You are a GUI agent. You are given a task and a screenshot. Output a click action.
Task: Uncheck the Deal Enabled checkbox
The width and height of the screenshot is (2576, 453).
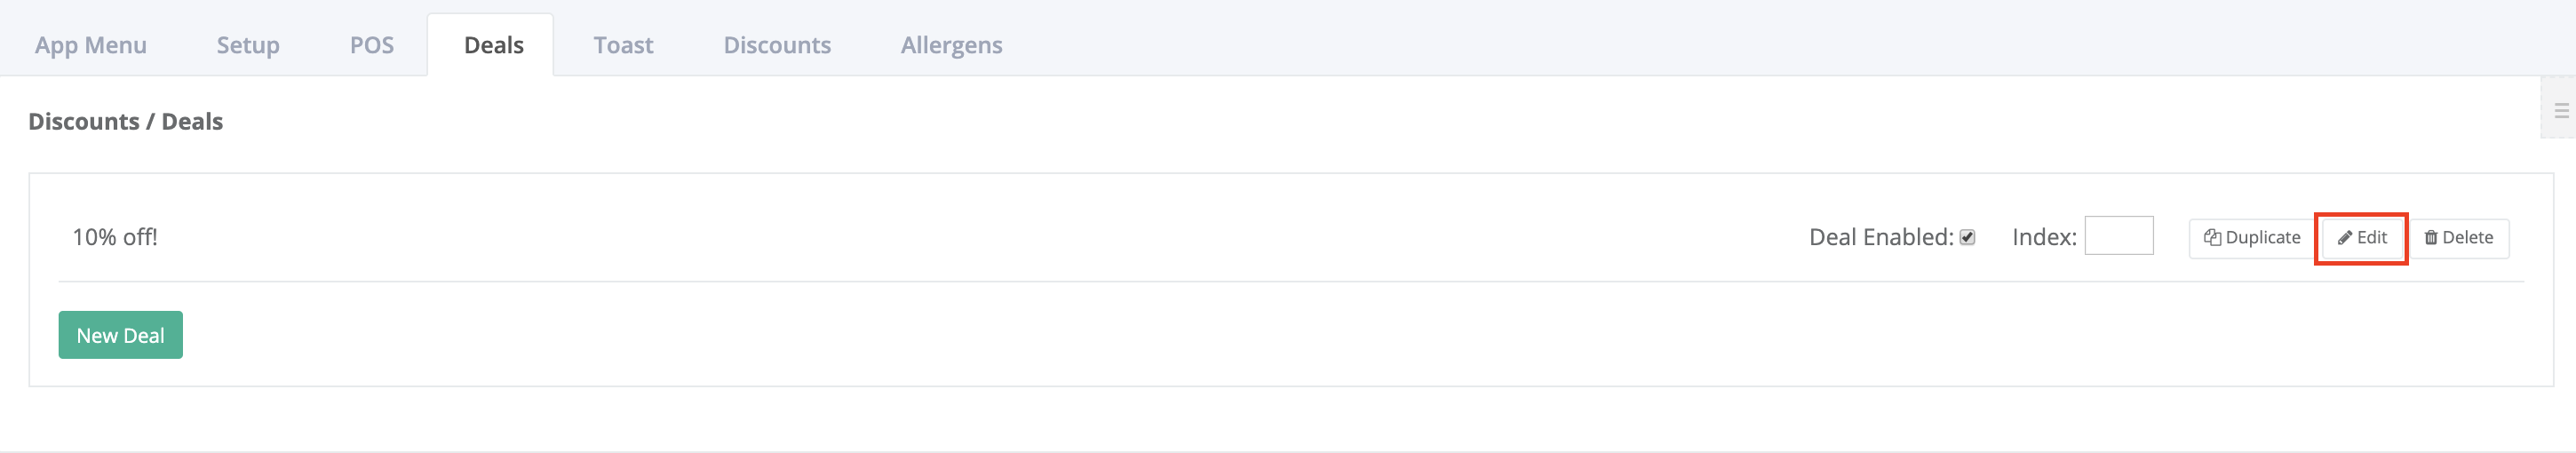pos(1967,238)
